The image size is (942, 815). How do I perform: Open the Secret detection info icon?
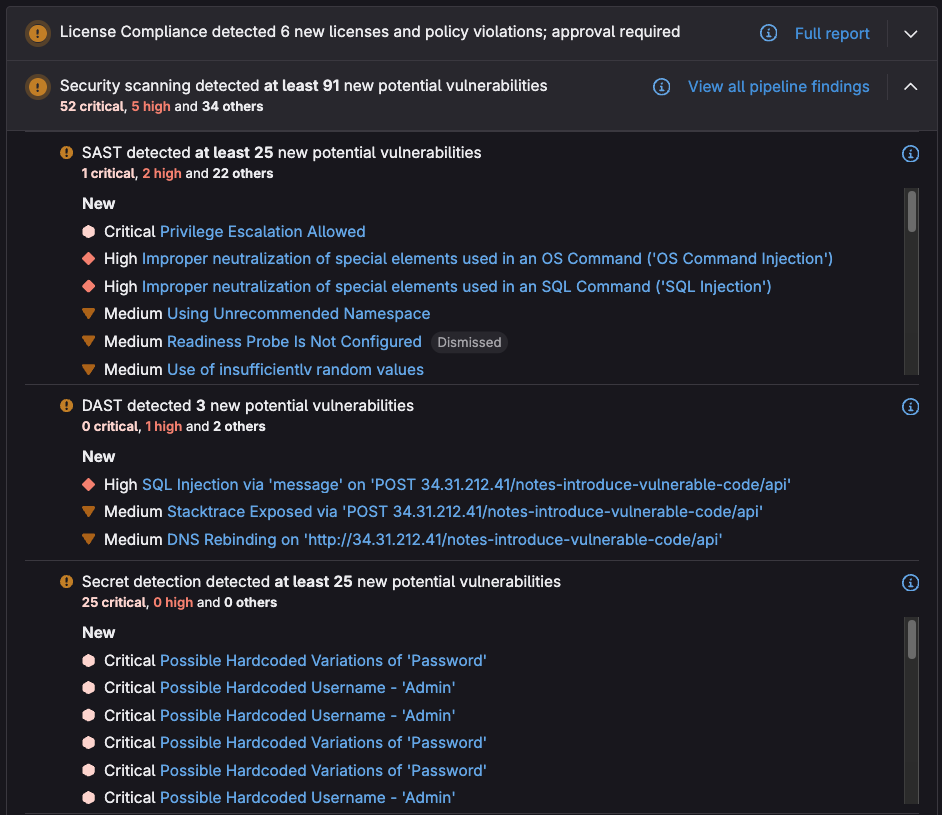(910, 583)
